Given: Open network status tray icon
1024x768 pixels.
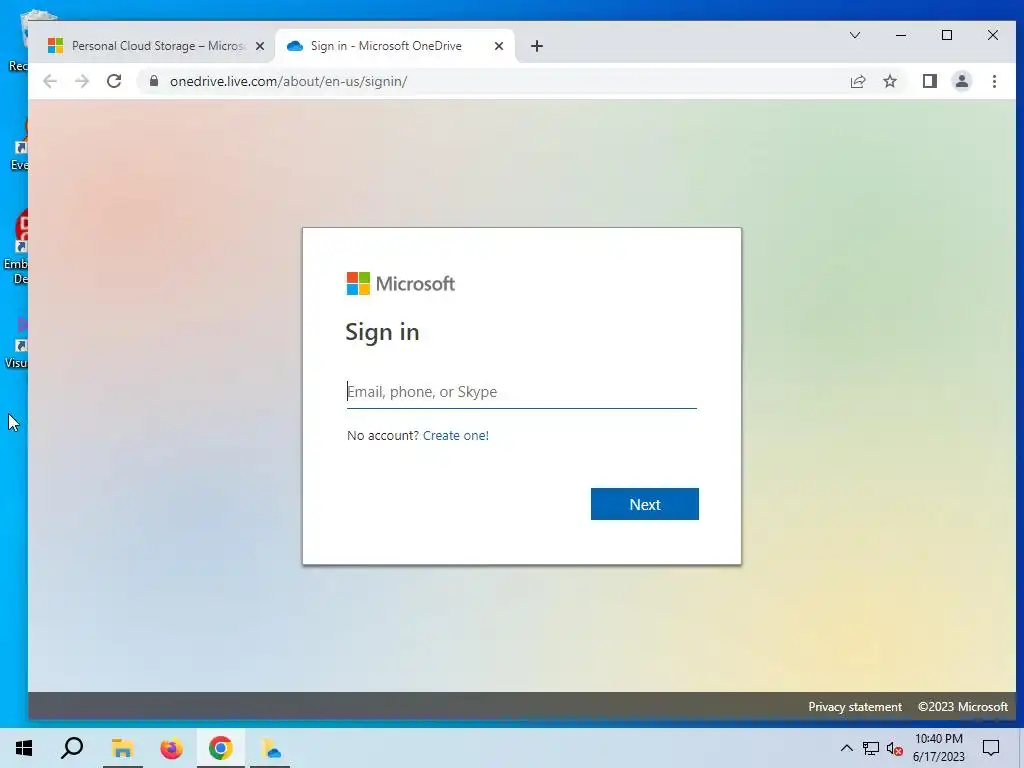Looking at the screenshot, I should click(x=871, y=748).
